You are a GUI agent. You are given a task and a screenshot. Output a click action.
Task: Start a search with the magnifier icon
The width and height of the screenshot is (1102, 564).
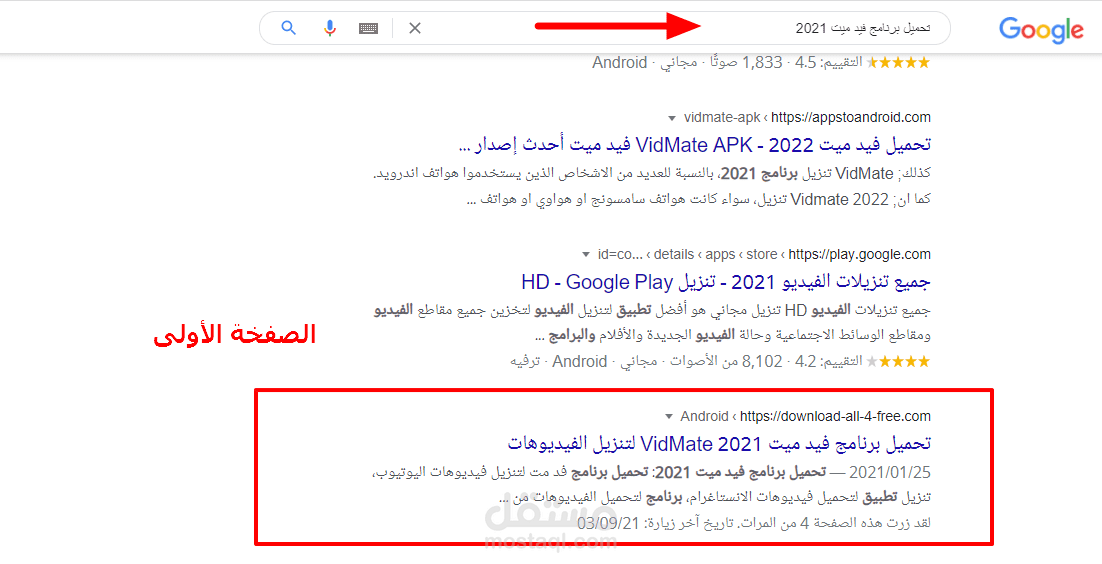(287, 28)
